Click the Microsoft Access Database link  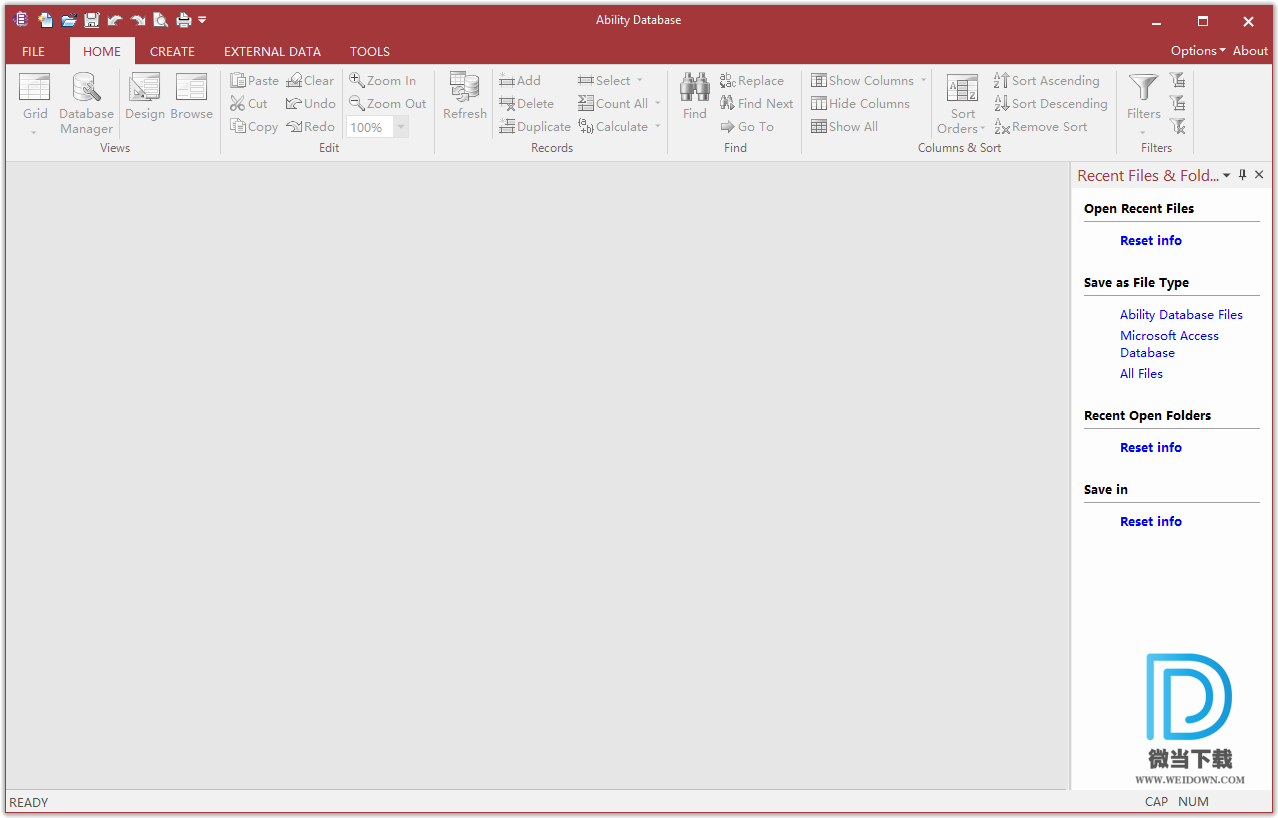pyautogui.click(x=1169, y=344)
